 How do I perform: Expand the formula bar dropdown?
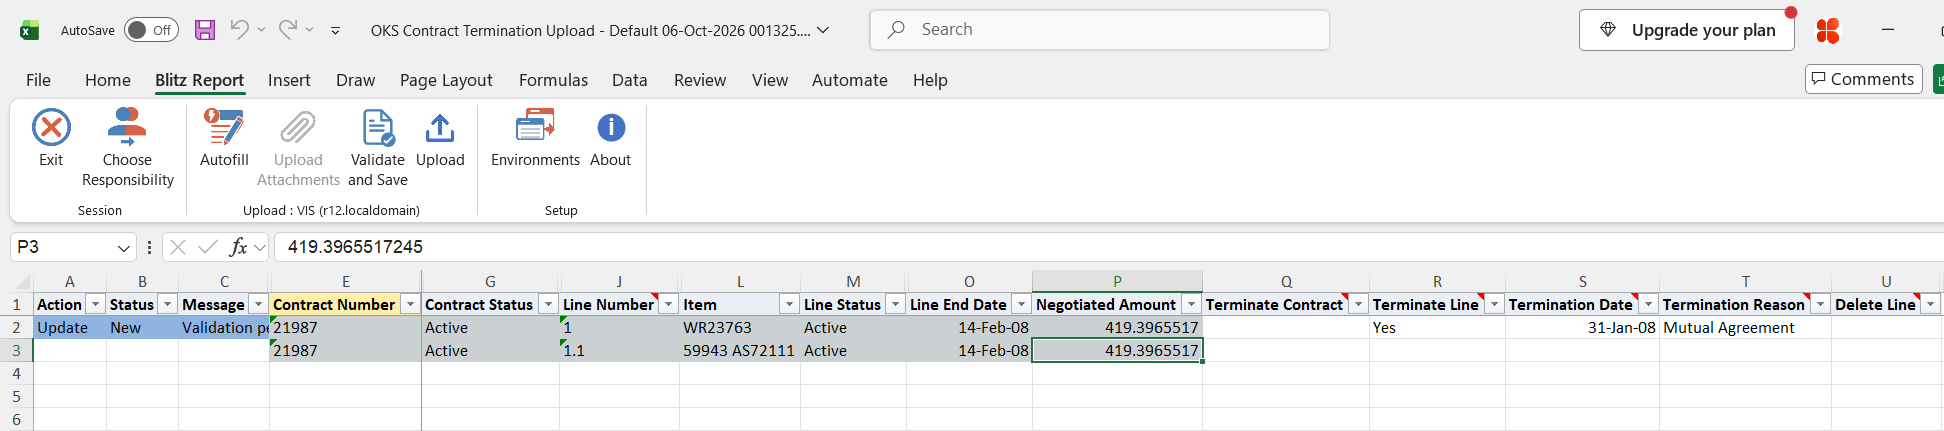(x=260, y=247)
